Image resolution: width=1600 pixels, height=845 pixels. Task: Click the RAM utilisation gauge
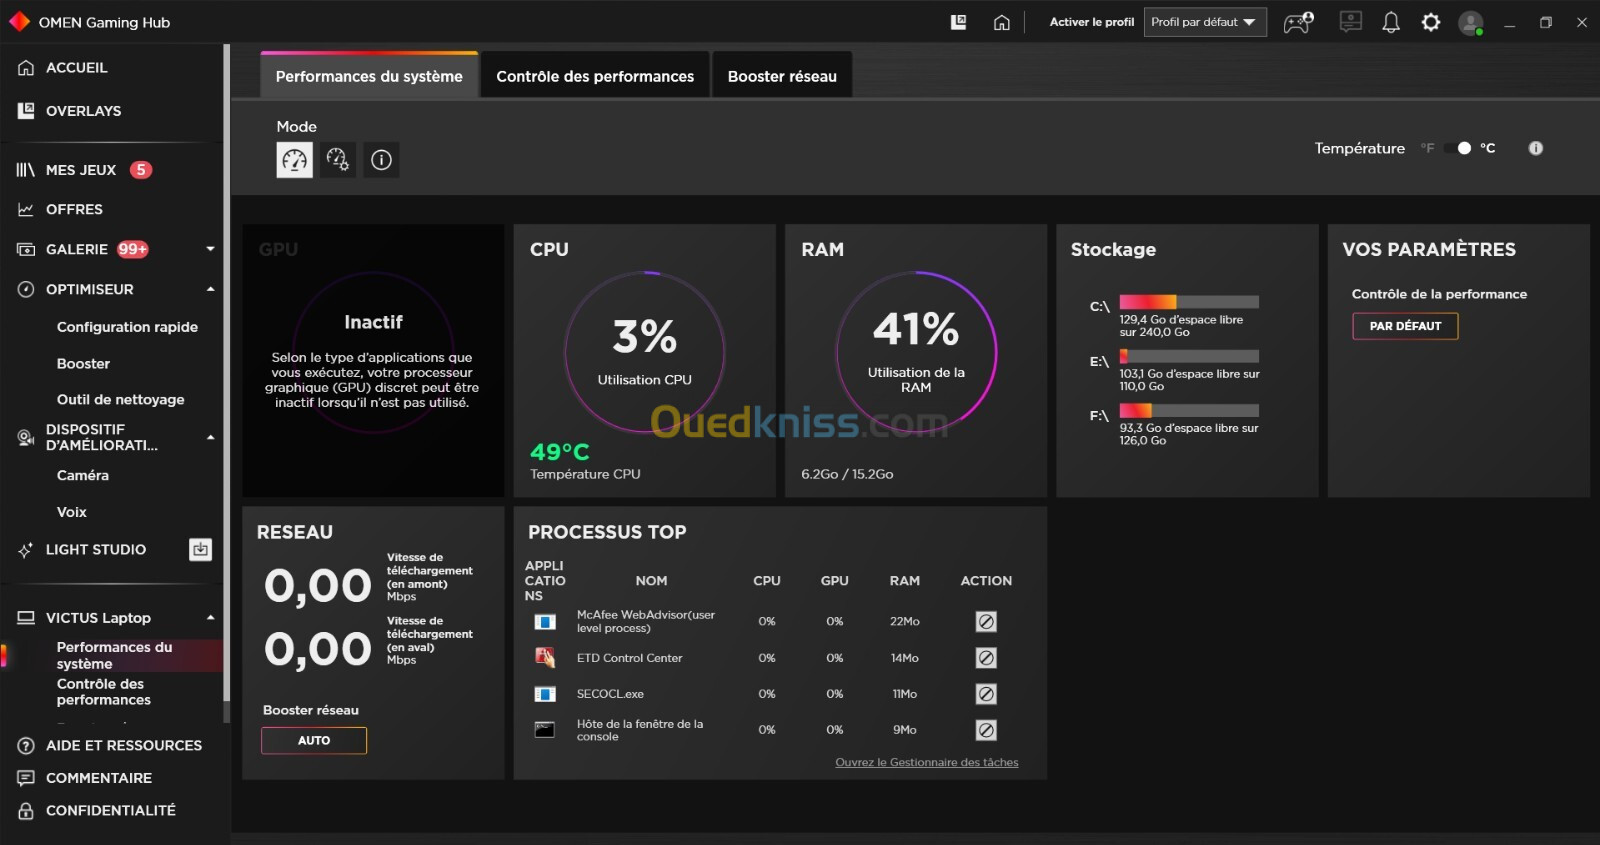click(916, 352)
